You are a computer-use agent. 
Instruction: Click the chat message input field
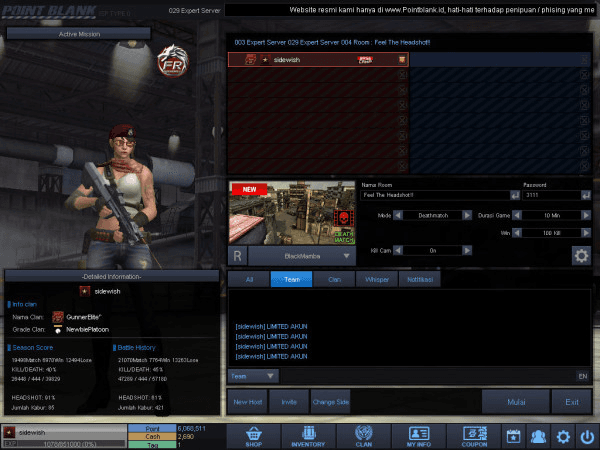click(x=428, y=377)
